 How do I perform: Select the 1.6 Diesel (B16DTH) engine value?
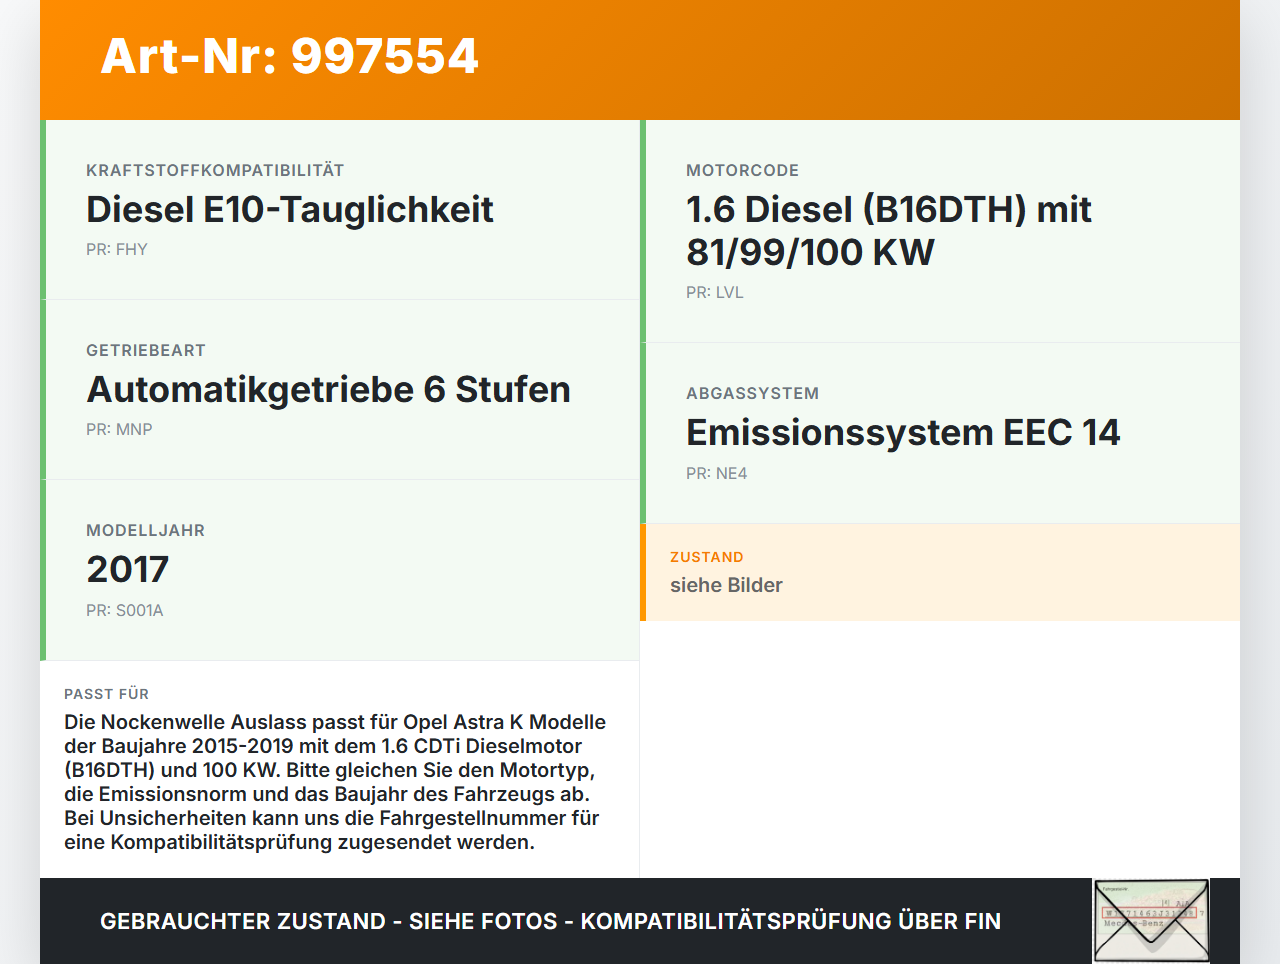(x=889, y=231)
